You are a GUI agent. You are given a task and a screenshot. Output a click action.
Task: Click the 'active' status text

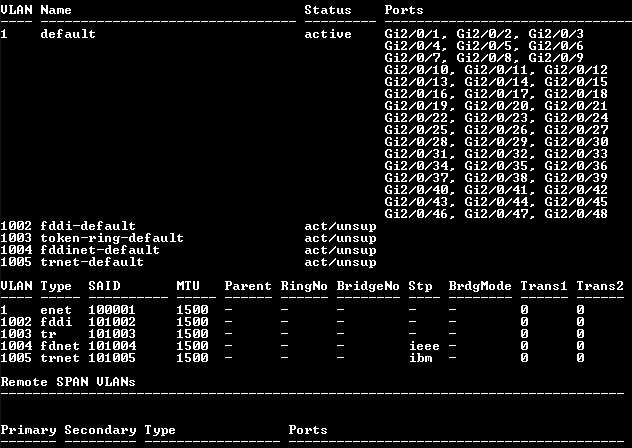point(328,34)
